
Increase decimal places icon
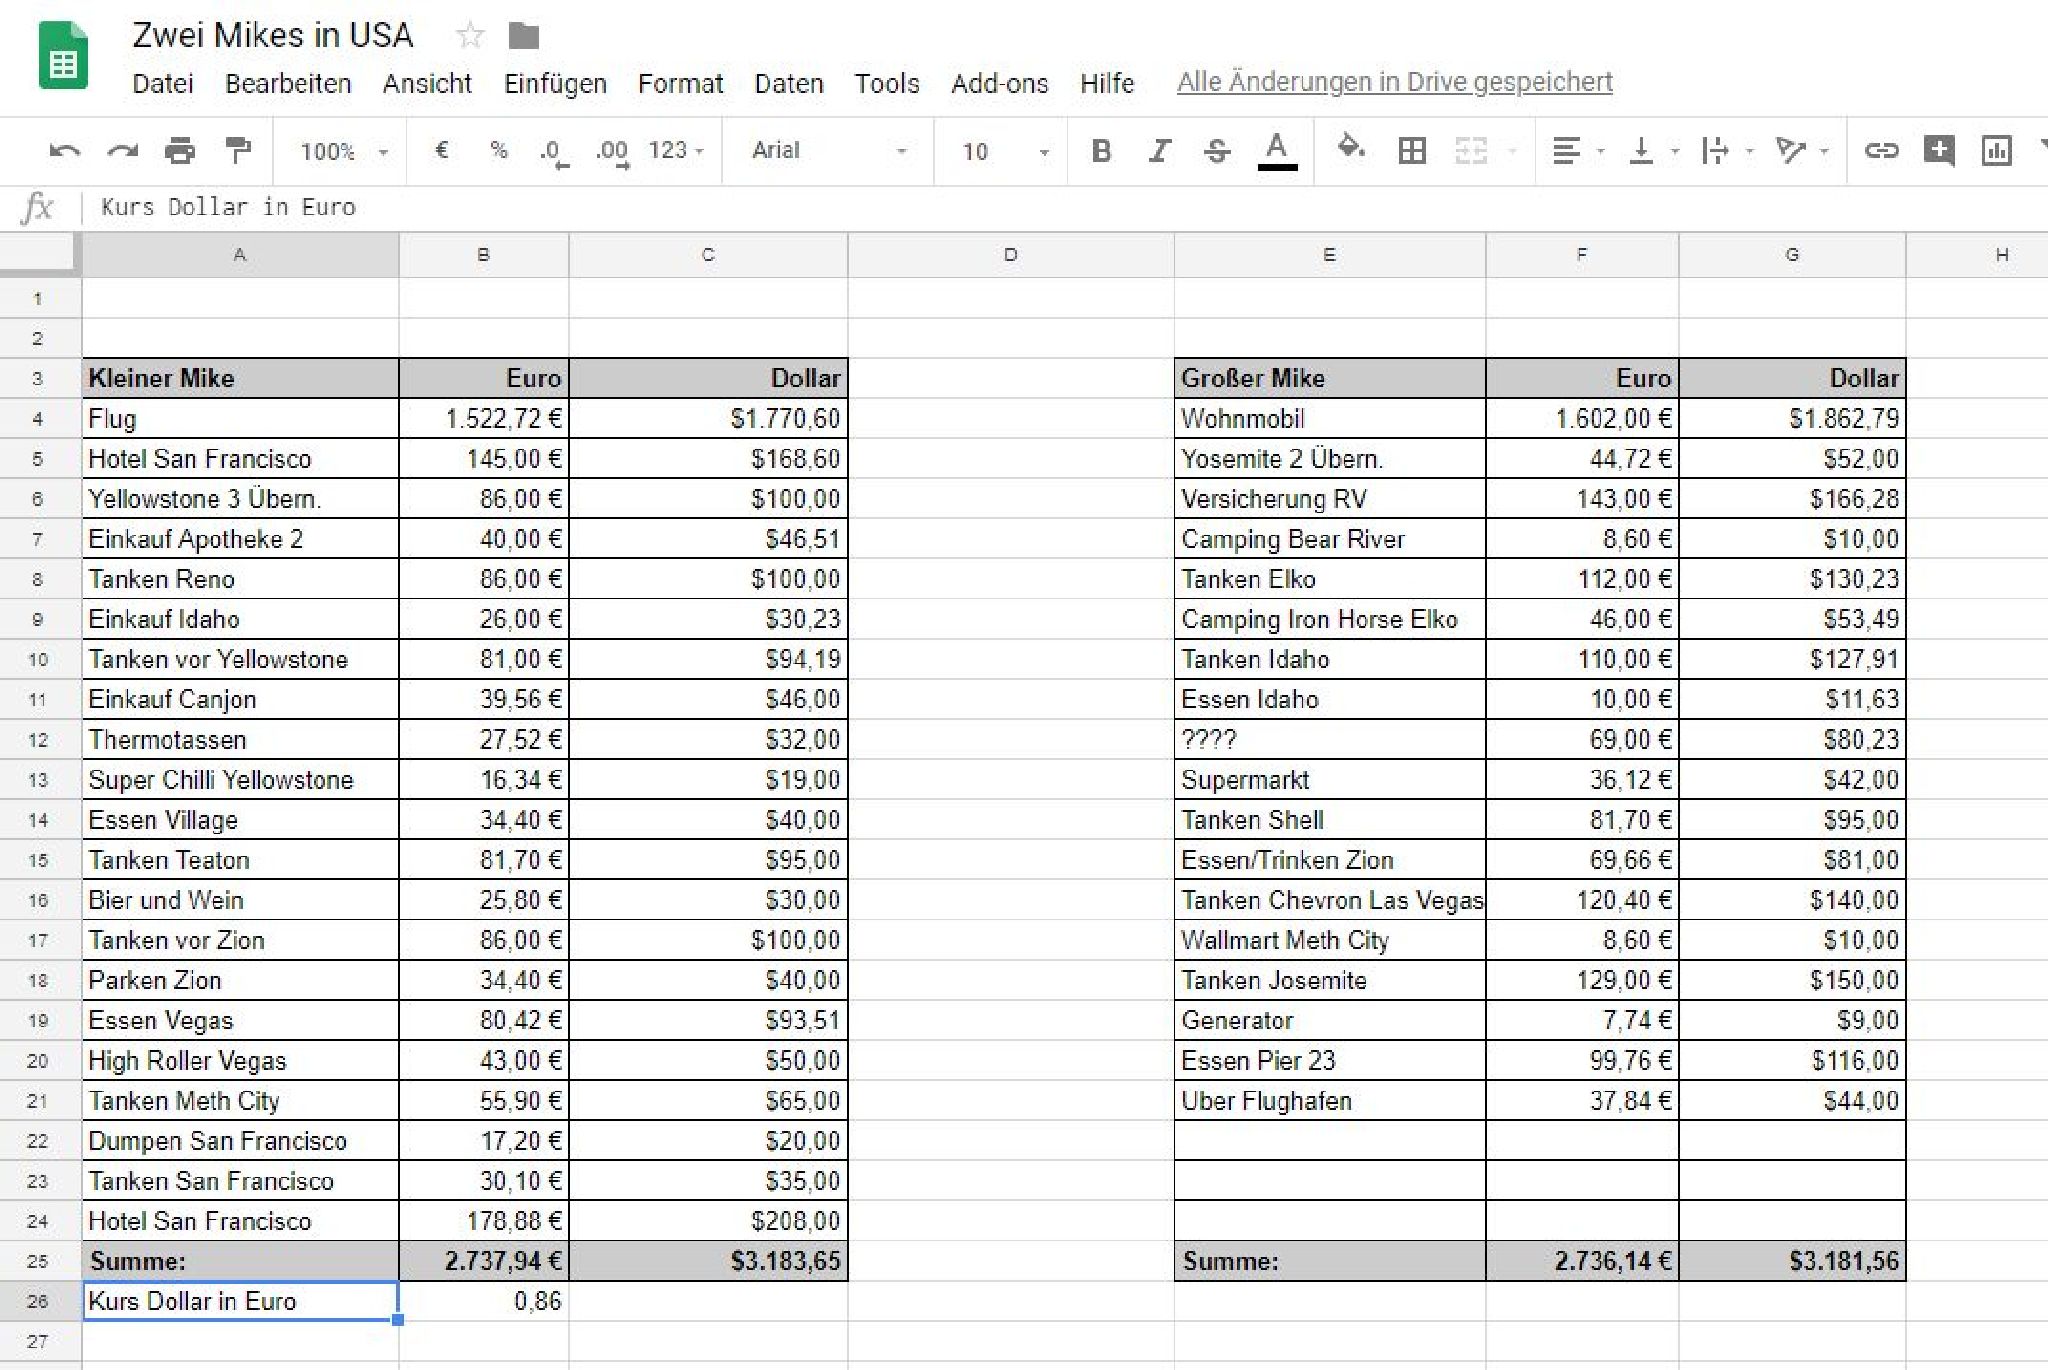pos(612,152)
